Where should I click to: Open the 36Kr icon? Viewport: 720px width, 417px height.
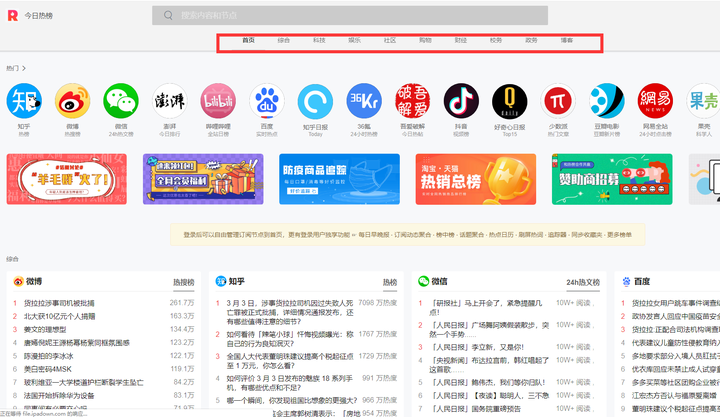point(364,101)
